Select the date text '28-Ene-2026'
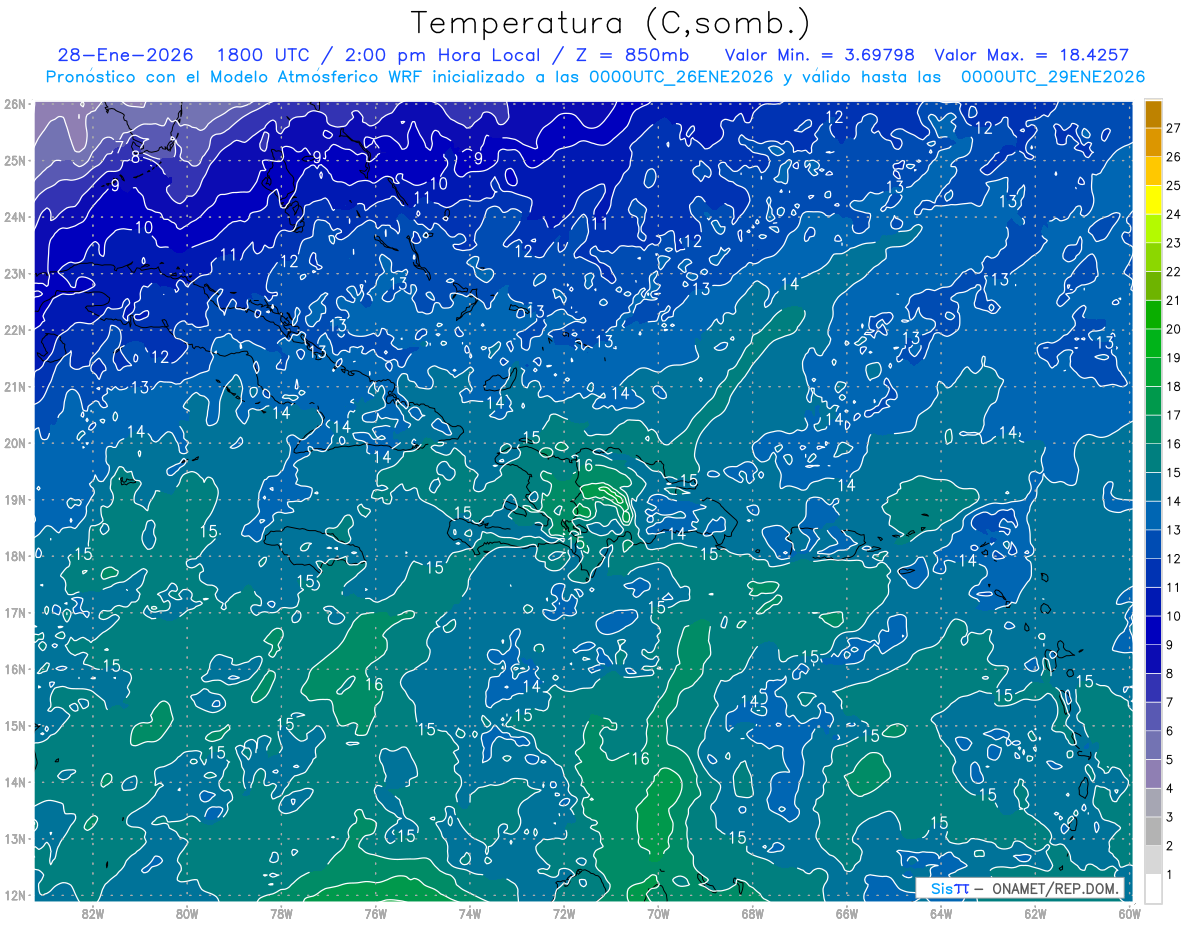The width and height of the screenshot is (1200, 927). point(125,55)
